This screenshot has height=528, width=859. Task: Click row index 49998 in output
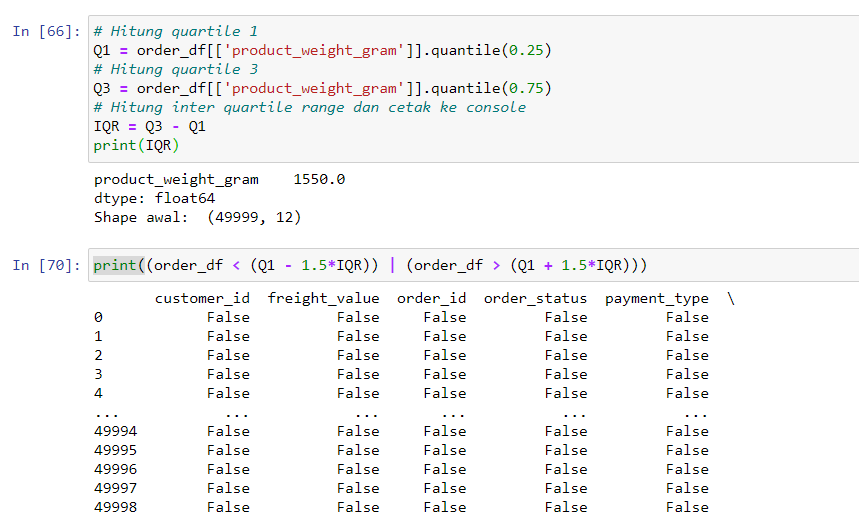[116, 508]
